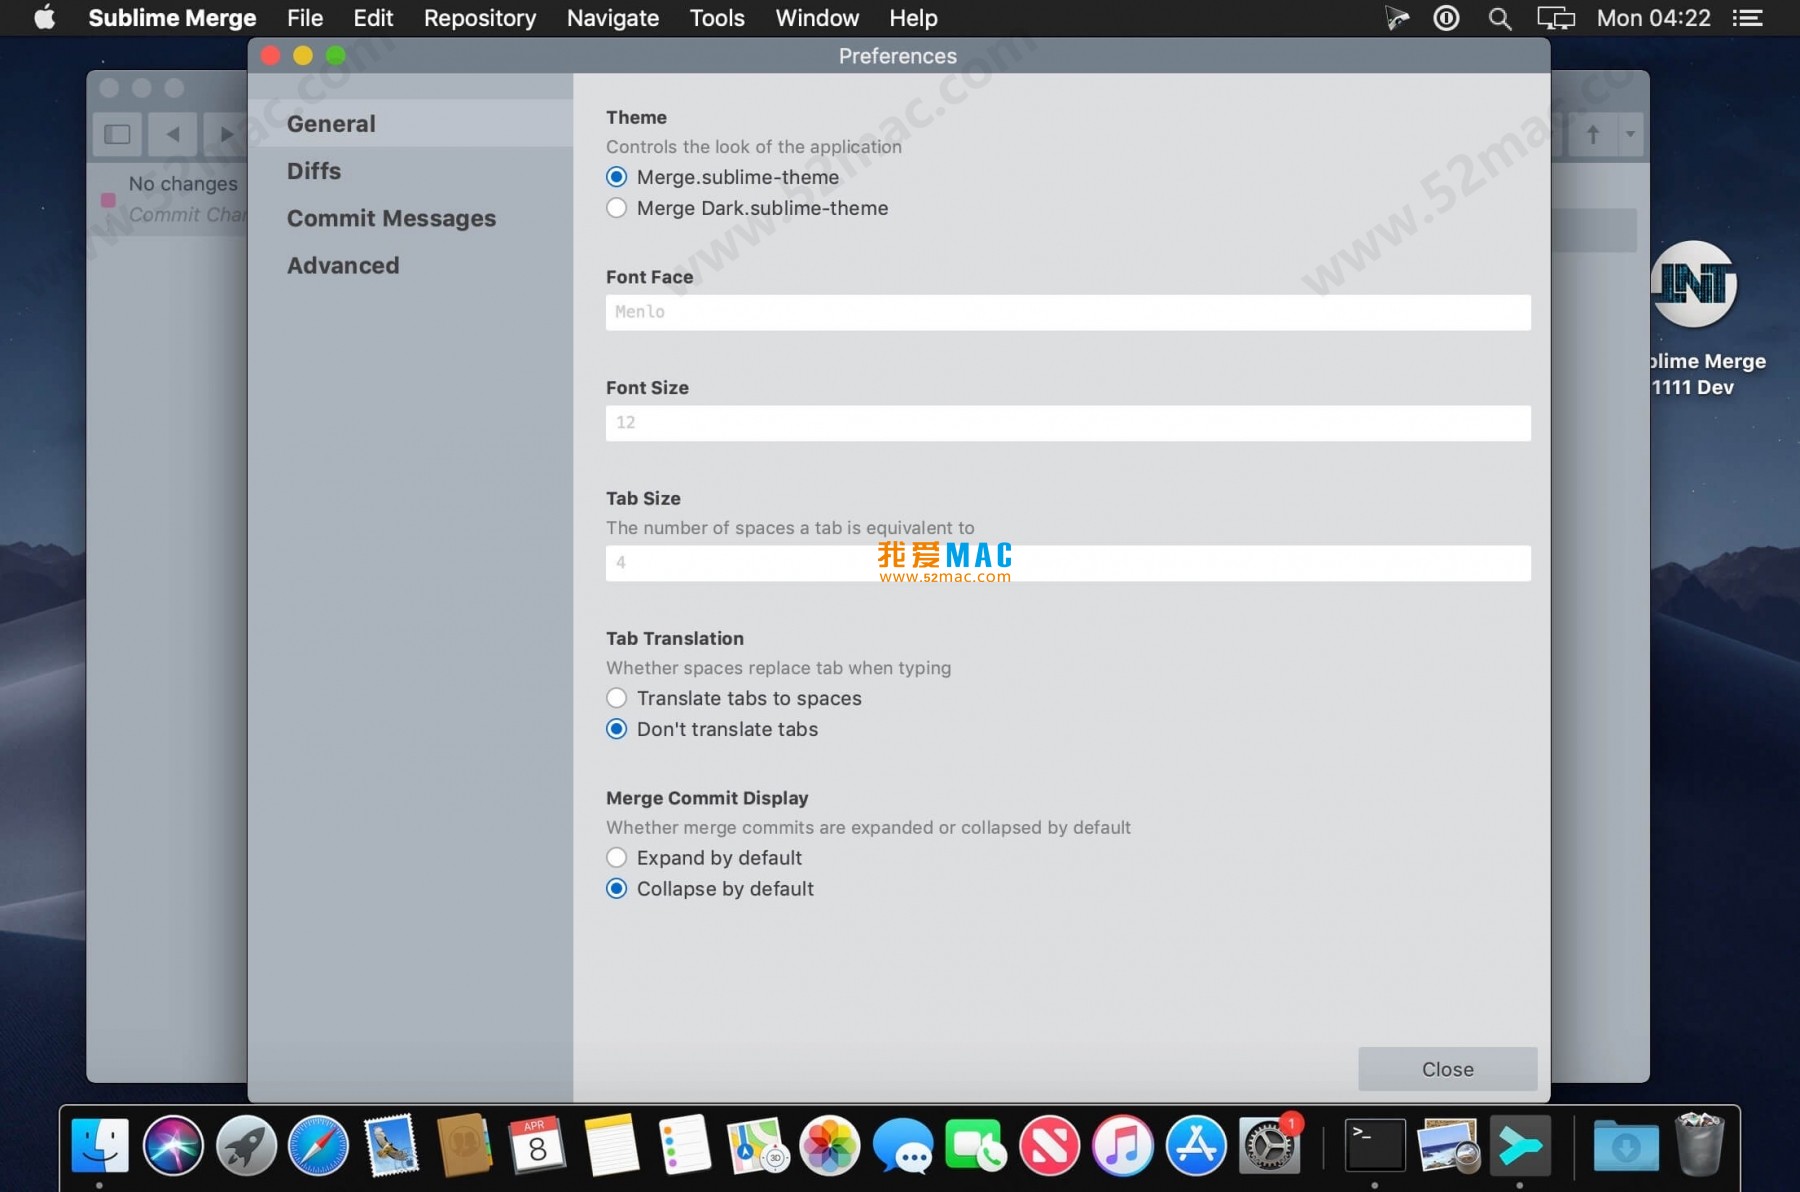Open the Advanced preferences section
The image size is (1800, 1192).
pyautogui.click(x=410, y=265)
